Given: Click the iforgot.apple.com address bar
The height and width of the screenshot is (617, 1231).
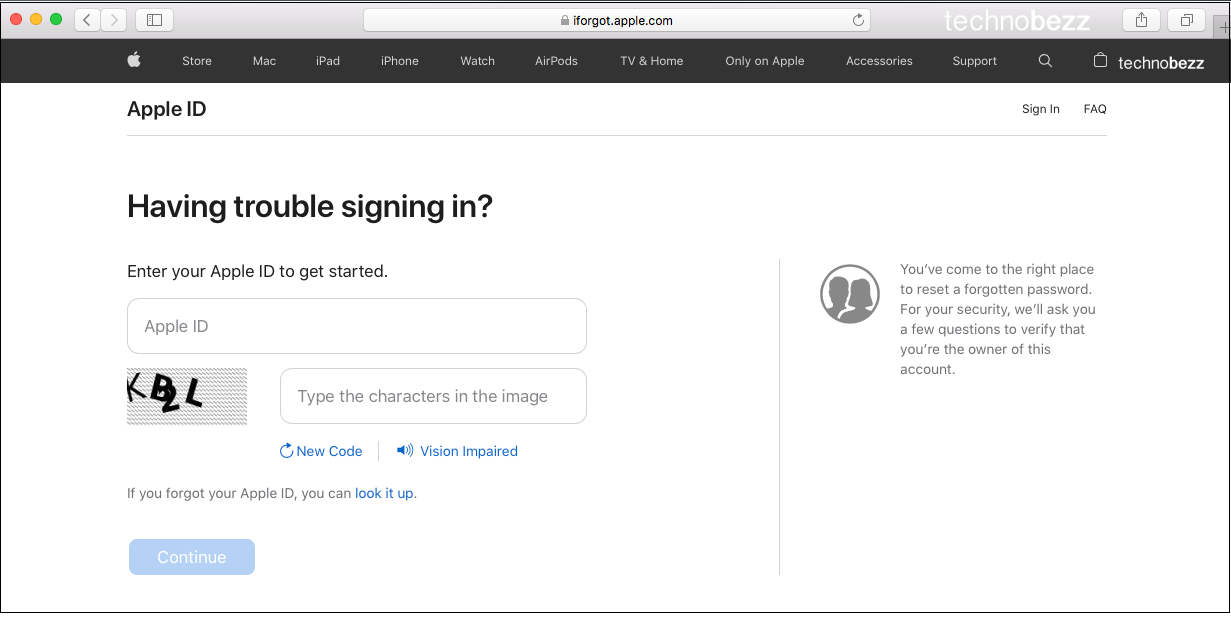Looking at the screenshot, I should [617, 20].
